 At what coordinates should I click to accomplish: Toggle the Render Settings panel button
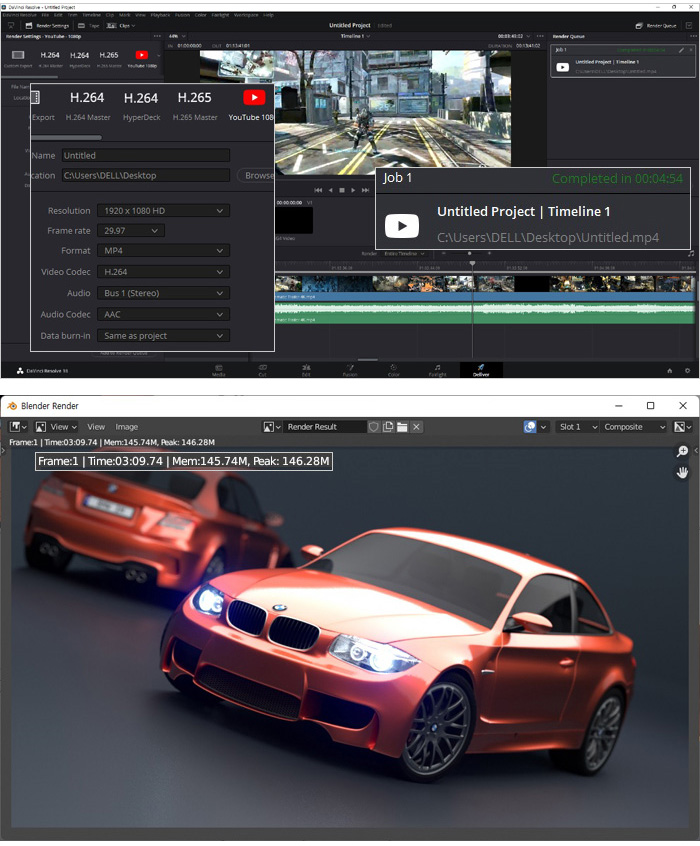[x=47, y=25]
